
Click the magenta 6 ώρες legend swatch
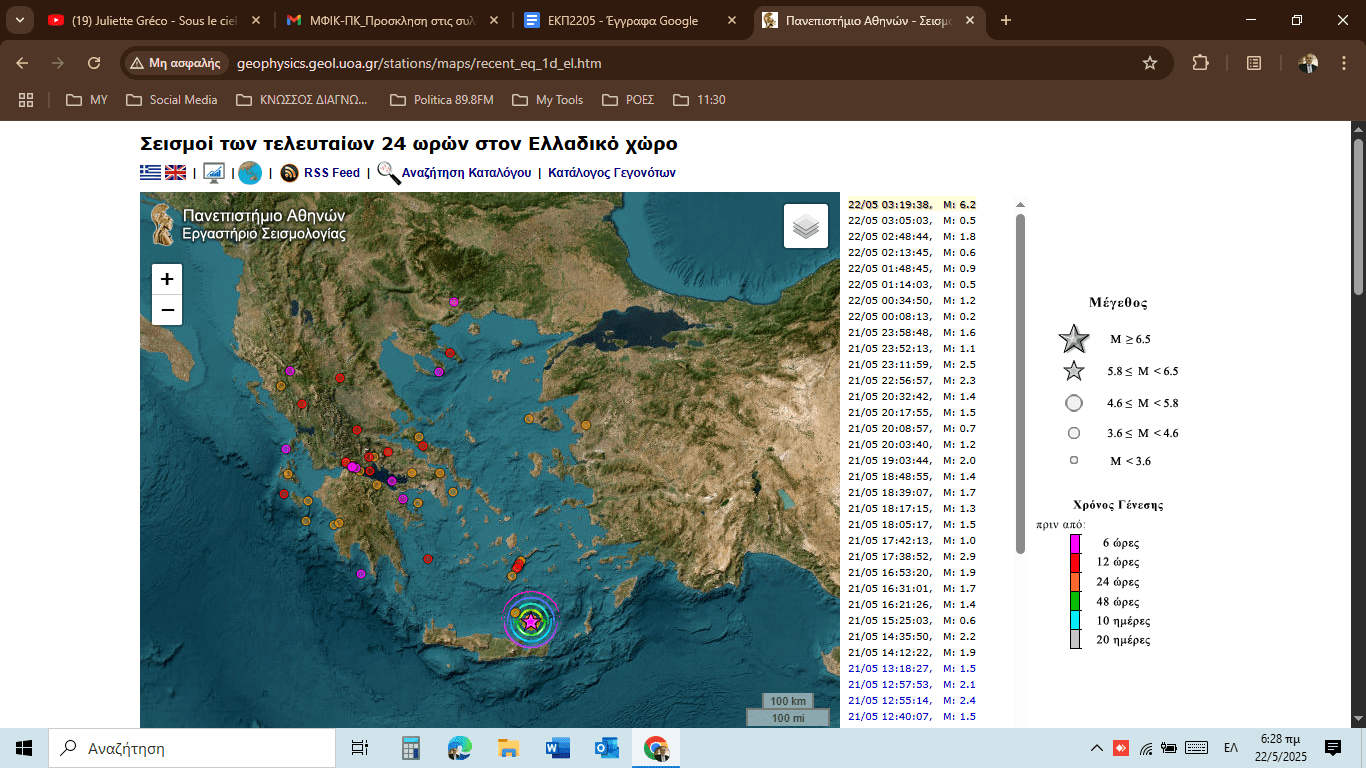[1075, 543]
